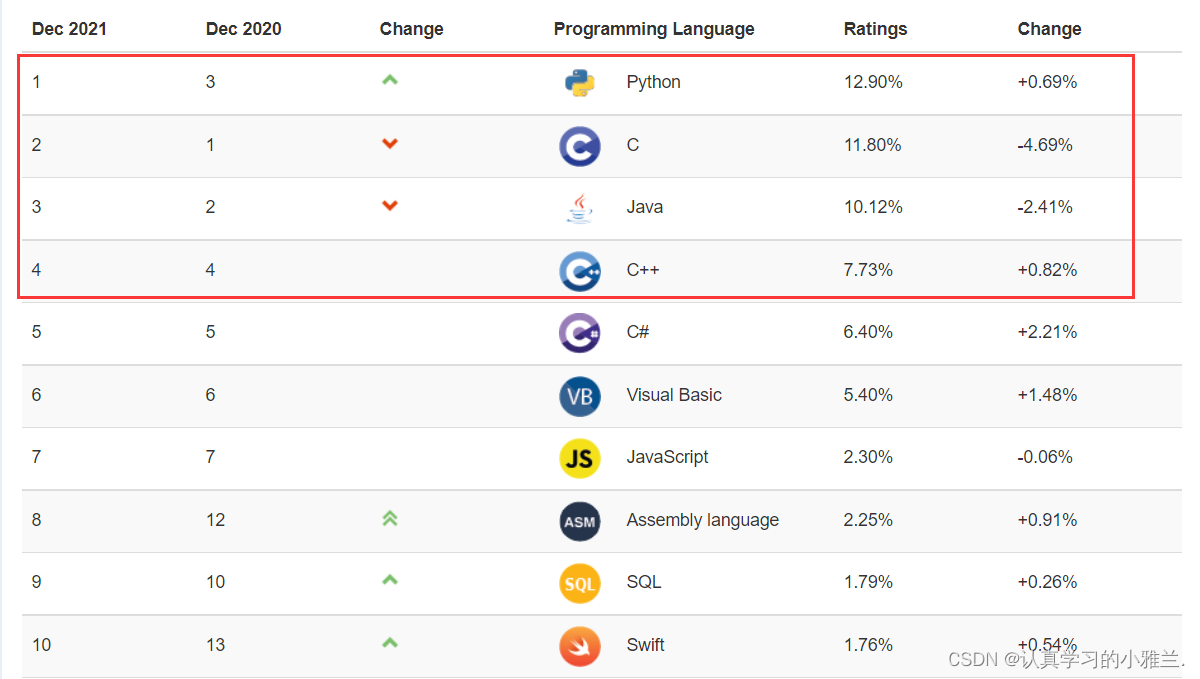Click the Visual Basic VB icon
This screenshot has width=1200, height=679.
pos(580,395)
